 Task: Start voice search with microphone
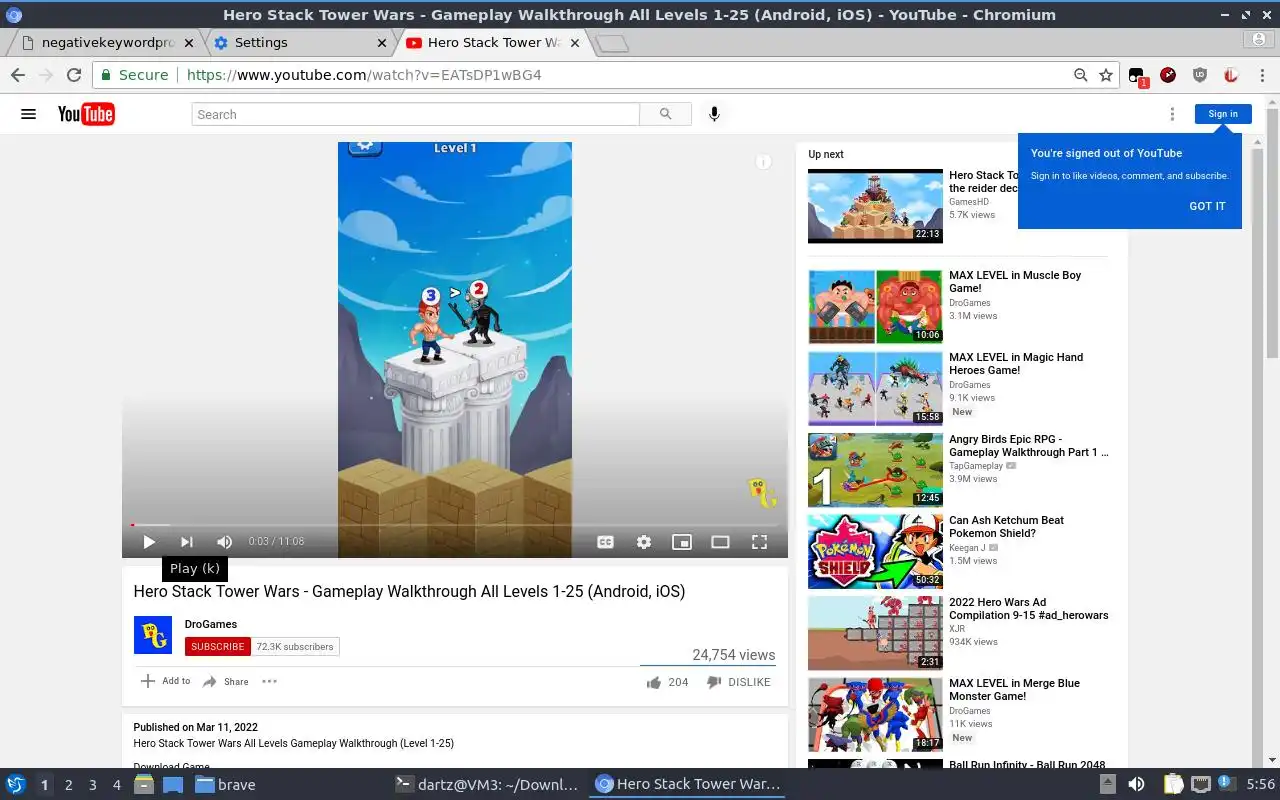714,114
